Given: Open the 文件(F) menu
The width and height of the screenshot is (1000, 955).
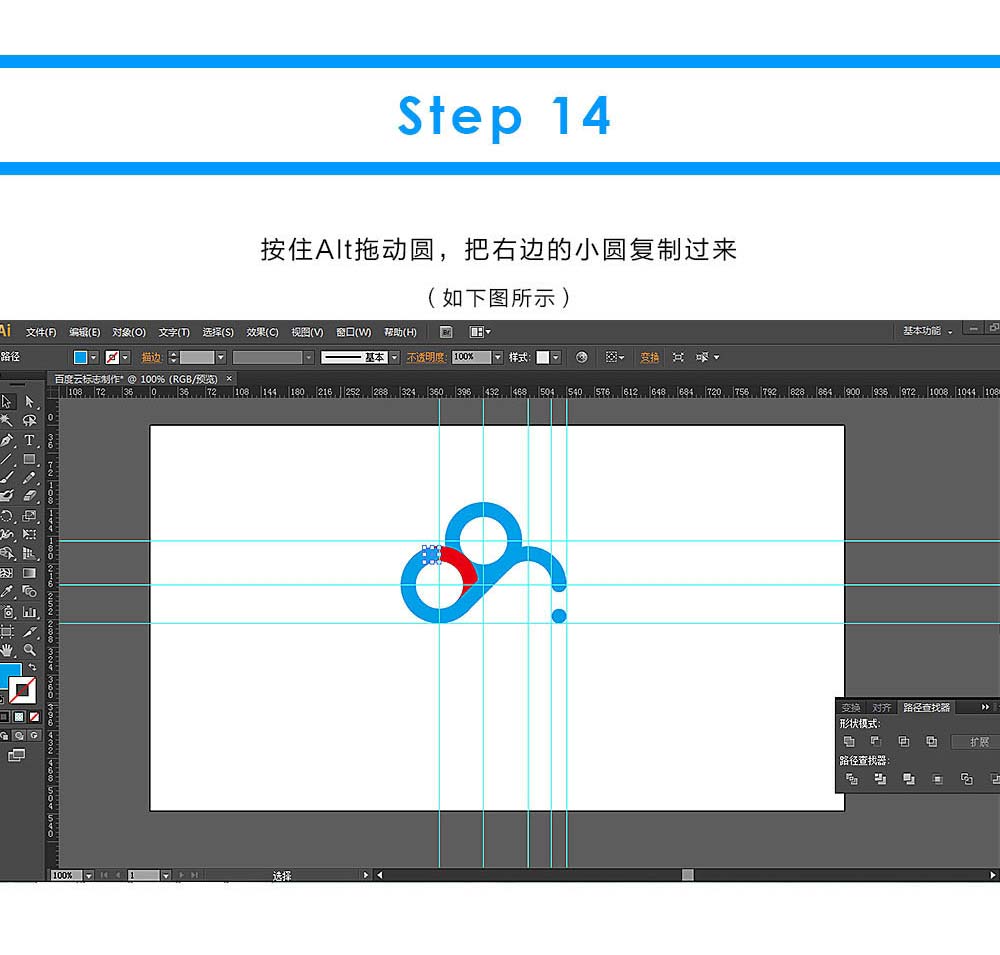Looking at the screenshot, I should [41, 332].
